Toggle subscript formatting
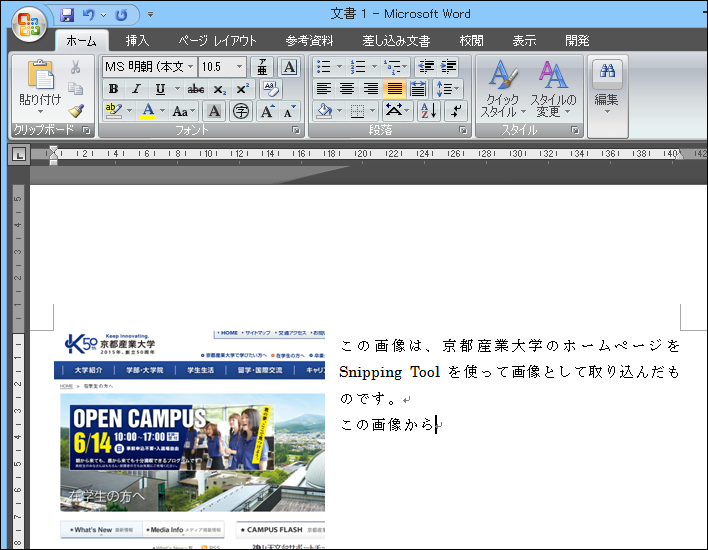Image resolution: width=708 pixels, height=550 pixels. pos(219,89)
